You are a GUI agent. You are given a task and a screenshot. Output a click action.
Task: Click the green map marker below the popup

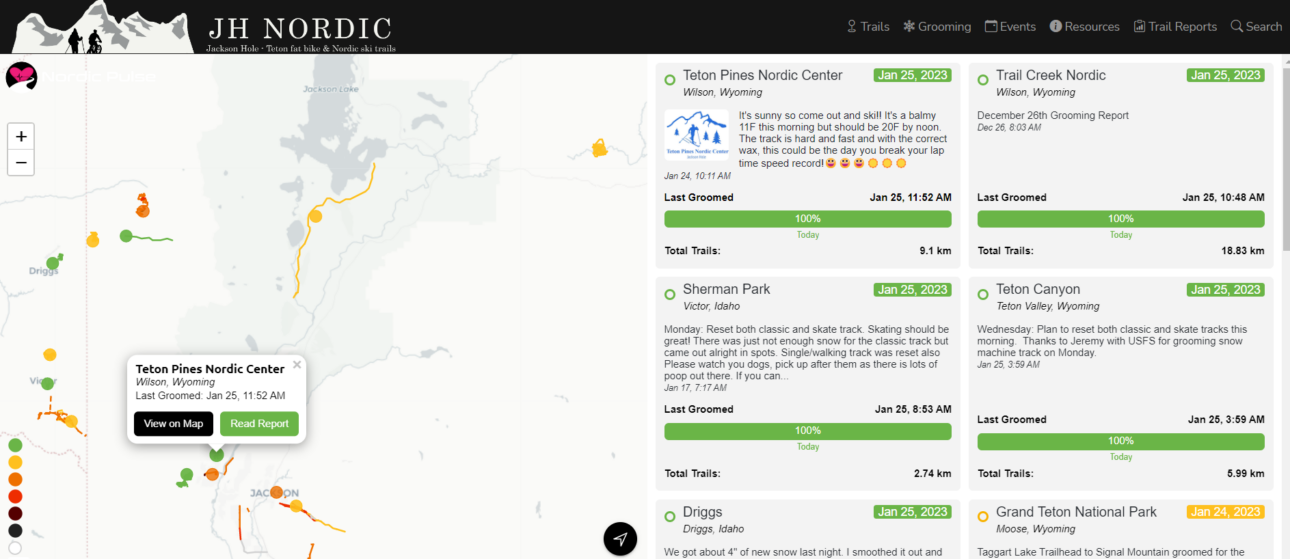217,455
